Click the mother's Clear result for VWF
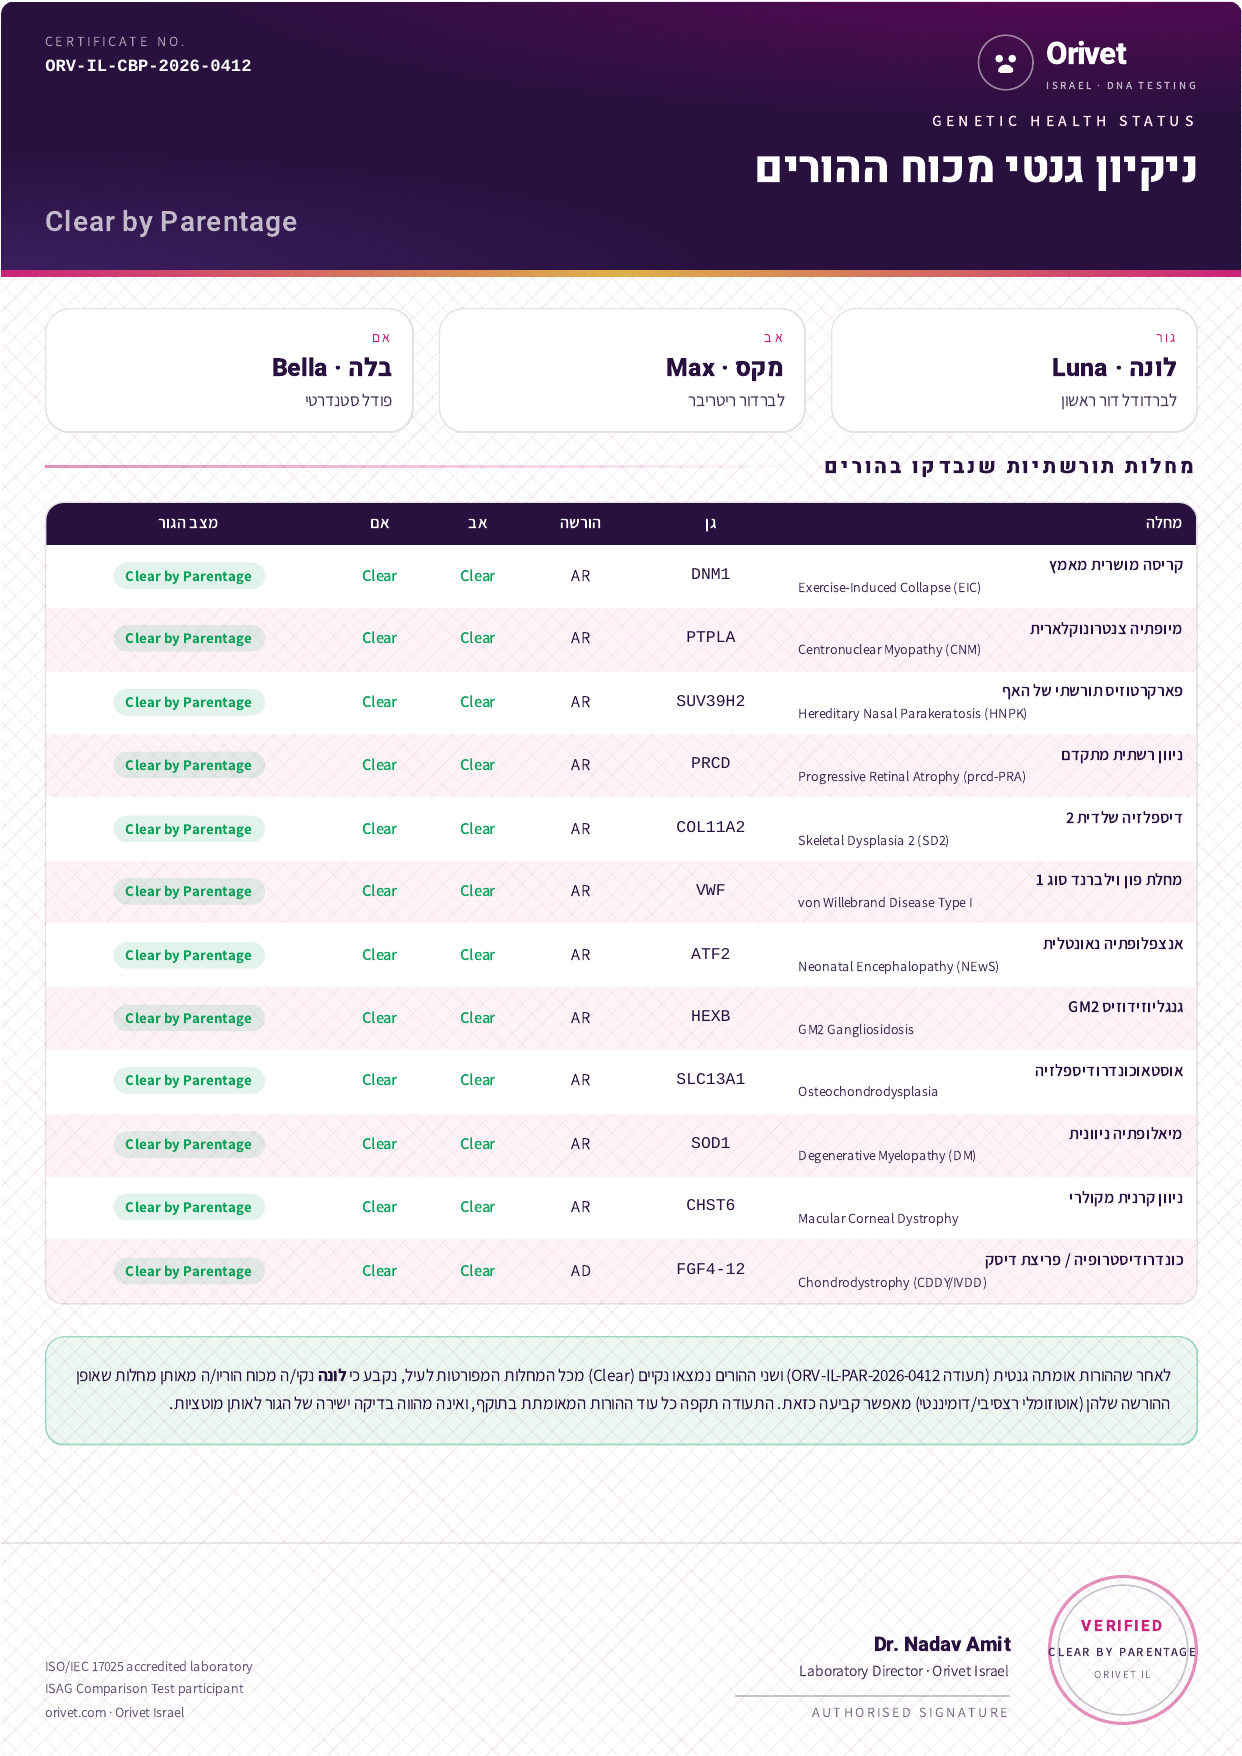 coord(379,891)
